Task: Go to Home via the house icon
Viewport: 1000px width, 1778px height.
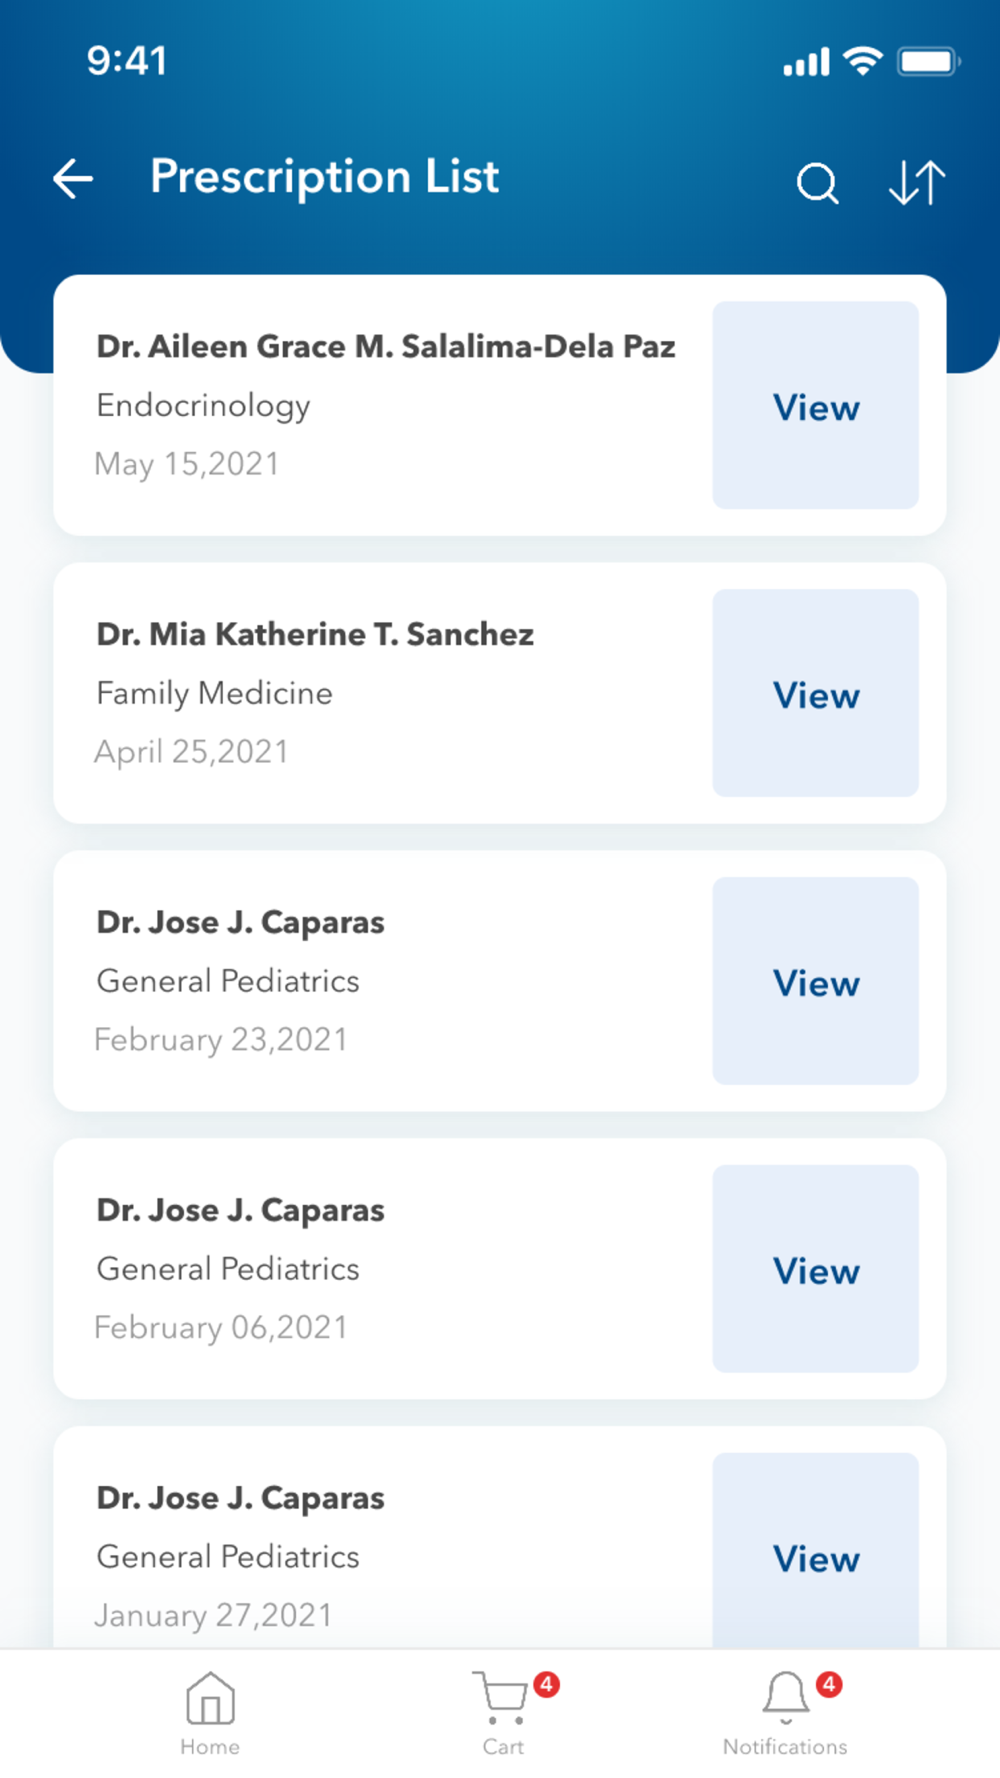Action: (210, 1699)
